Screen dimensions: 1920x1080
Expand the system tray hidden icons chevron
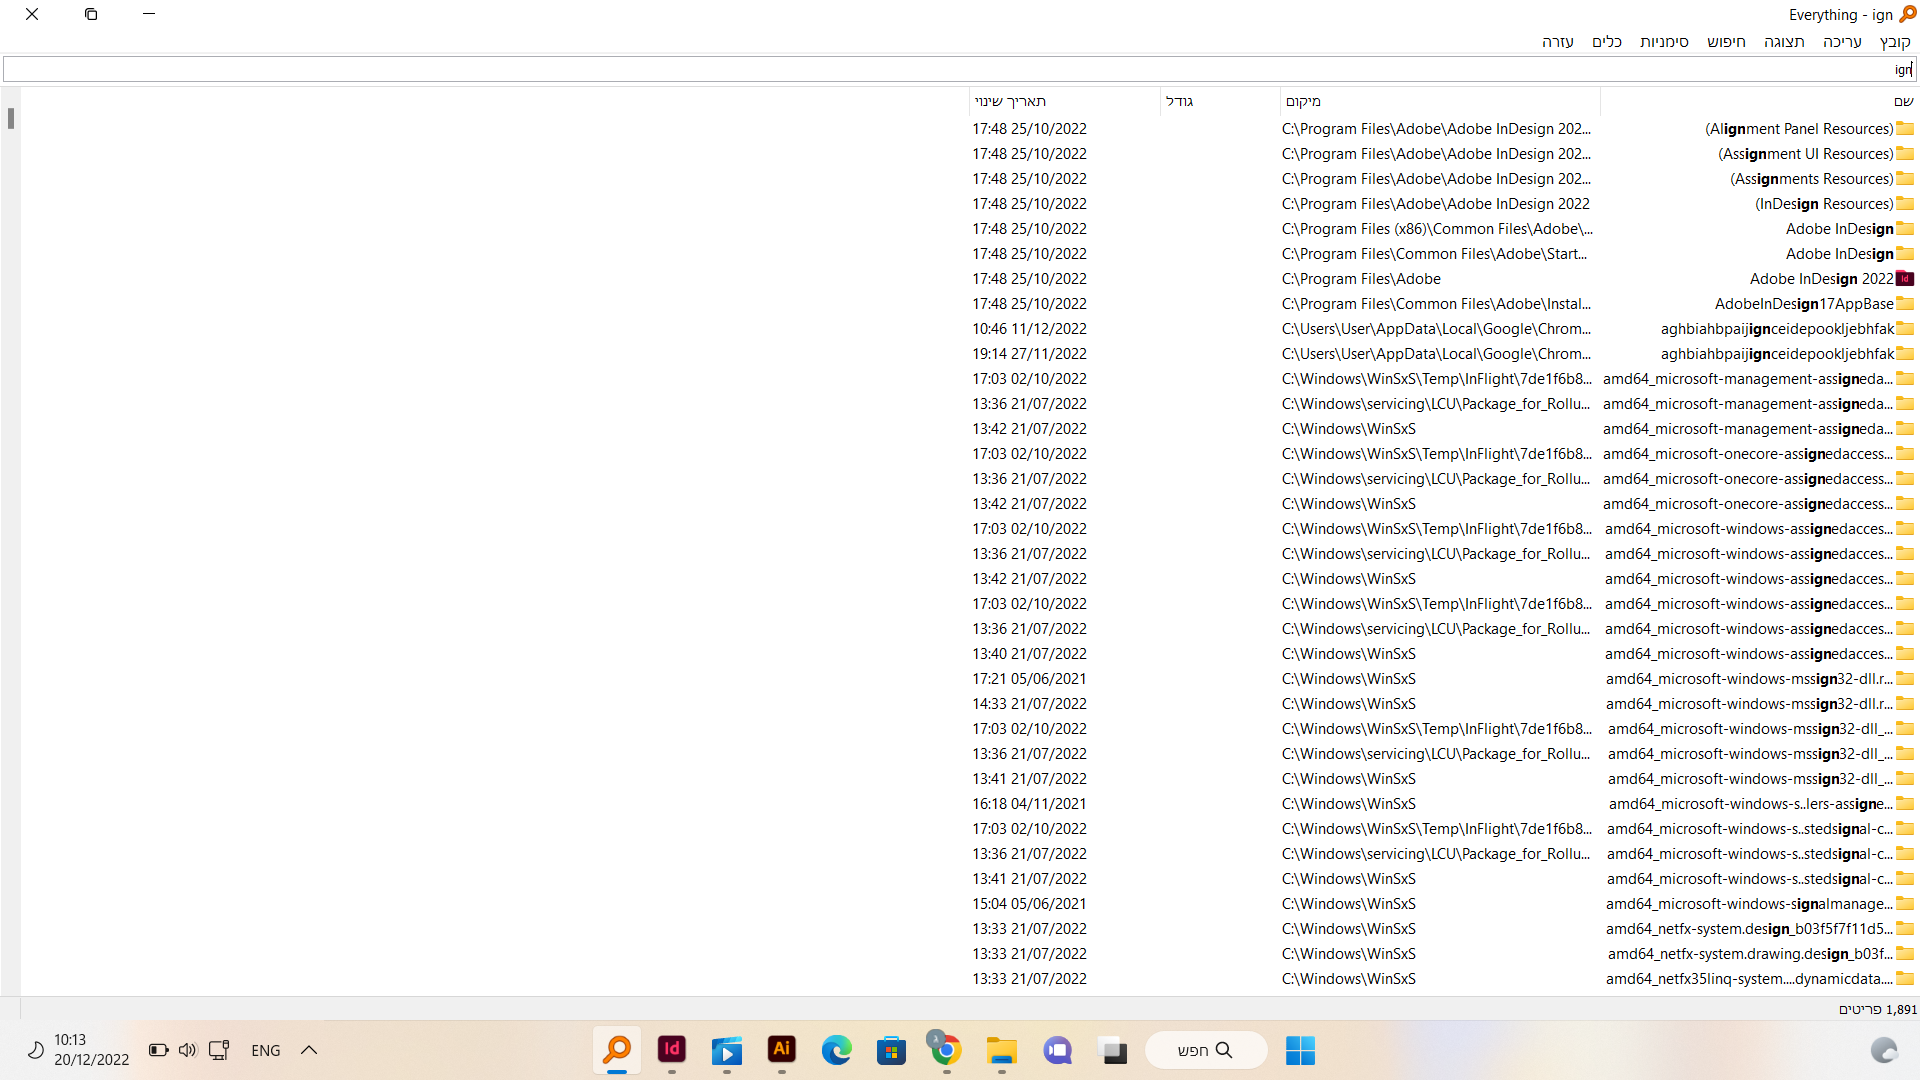click(x=309, y=1050)
